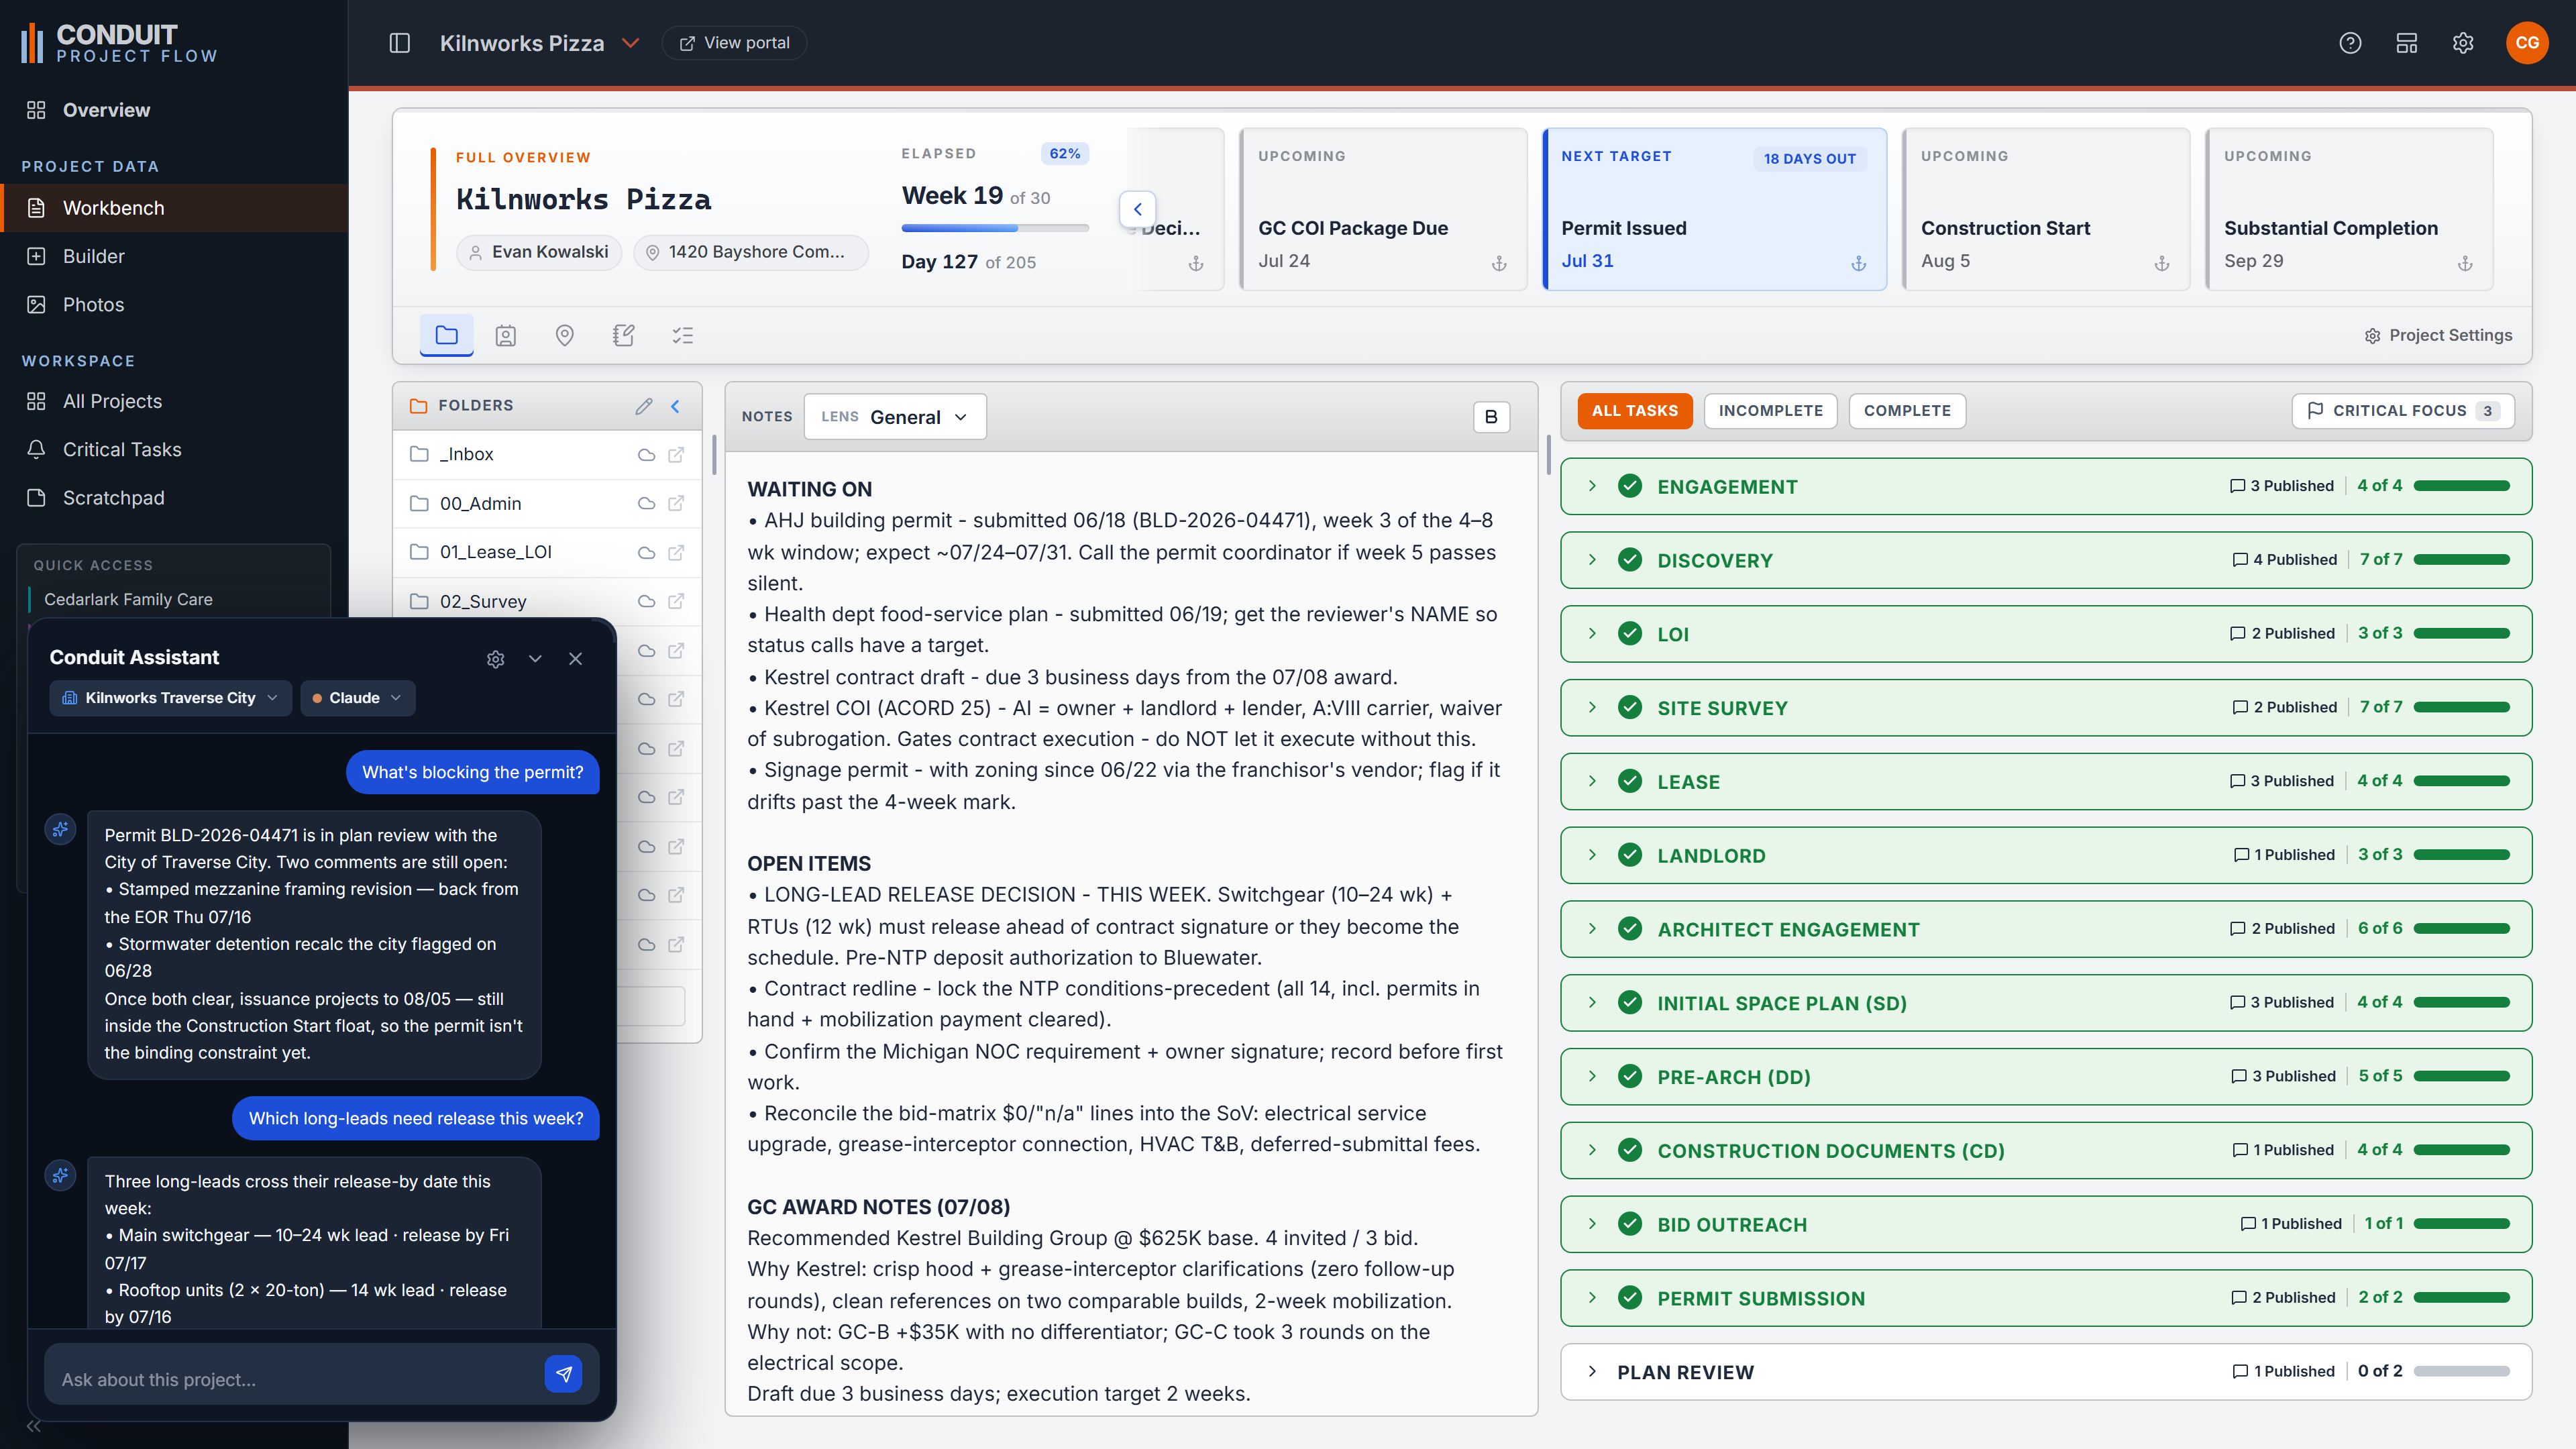Open 00_Admin folder in external link
Screen dimensions: 2576x1449
click(x=676, y=503)
